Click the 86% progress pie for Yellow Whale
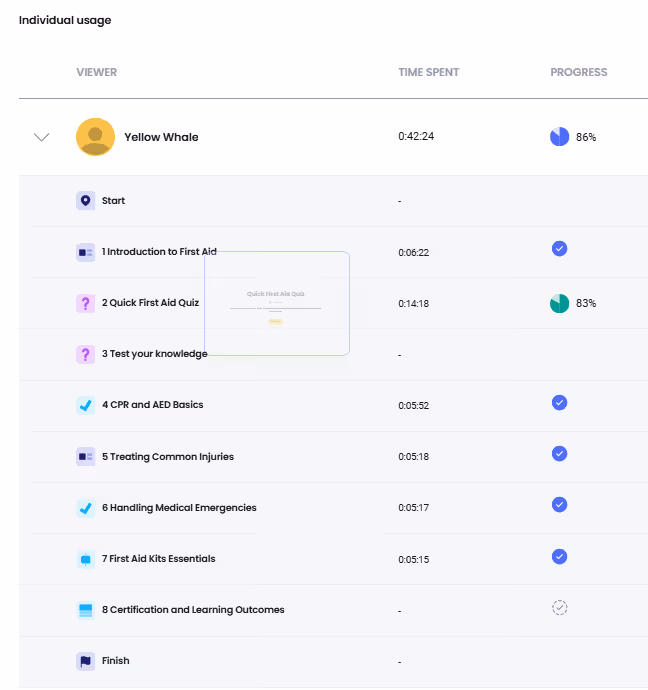Viewport: 648px width, 690px height. pos(559,136)
